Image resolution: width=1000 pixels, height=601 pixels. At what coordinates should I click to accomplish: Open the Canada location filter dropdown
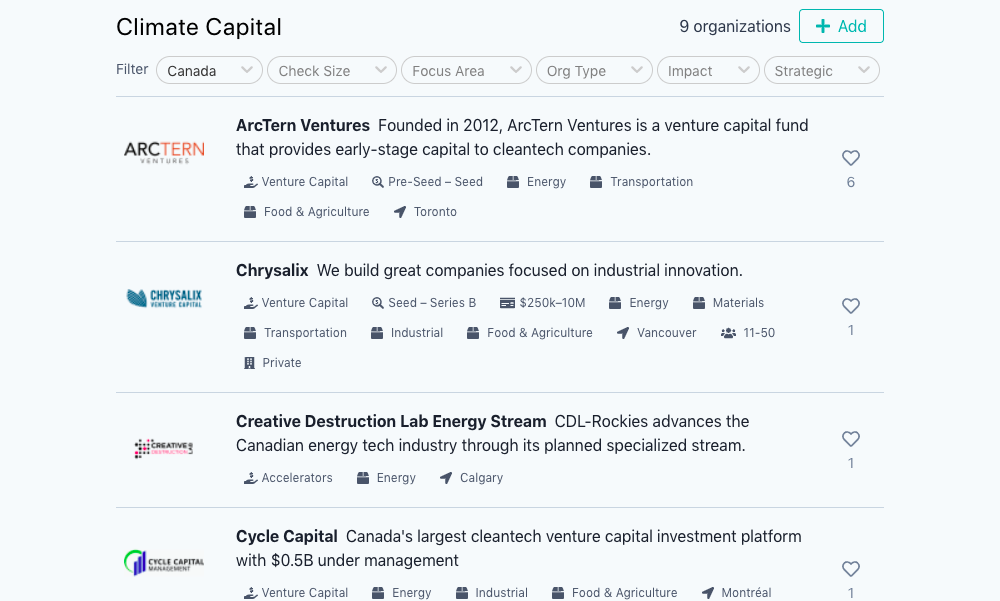[x=209, y=70]
